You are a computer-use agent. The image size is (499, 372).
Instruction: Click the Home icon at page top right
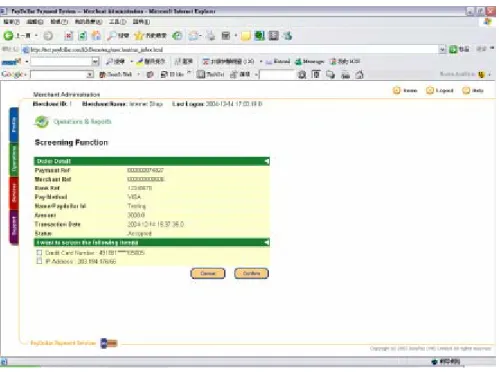click(x=396, y=90)
